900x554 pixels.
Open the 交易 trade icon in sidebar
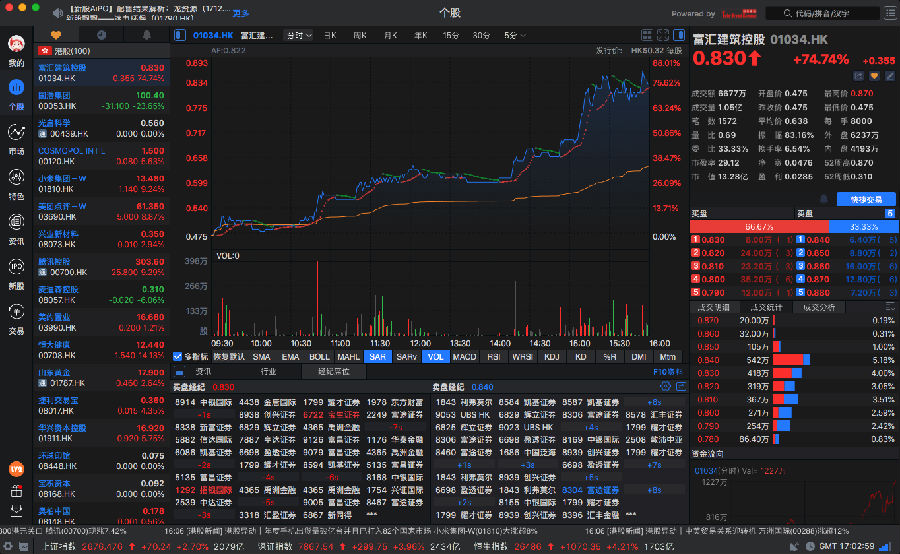coord(16,312)
